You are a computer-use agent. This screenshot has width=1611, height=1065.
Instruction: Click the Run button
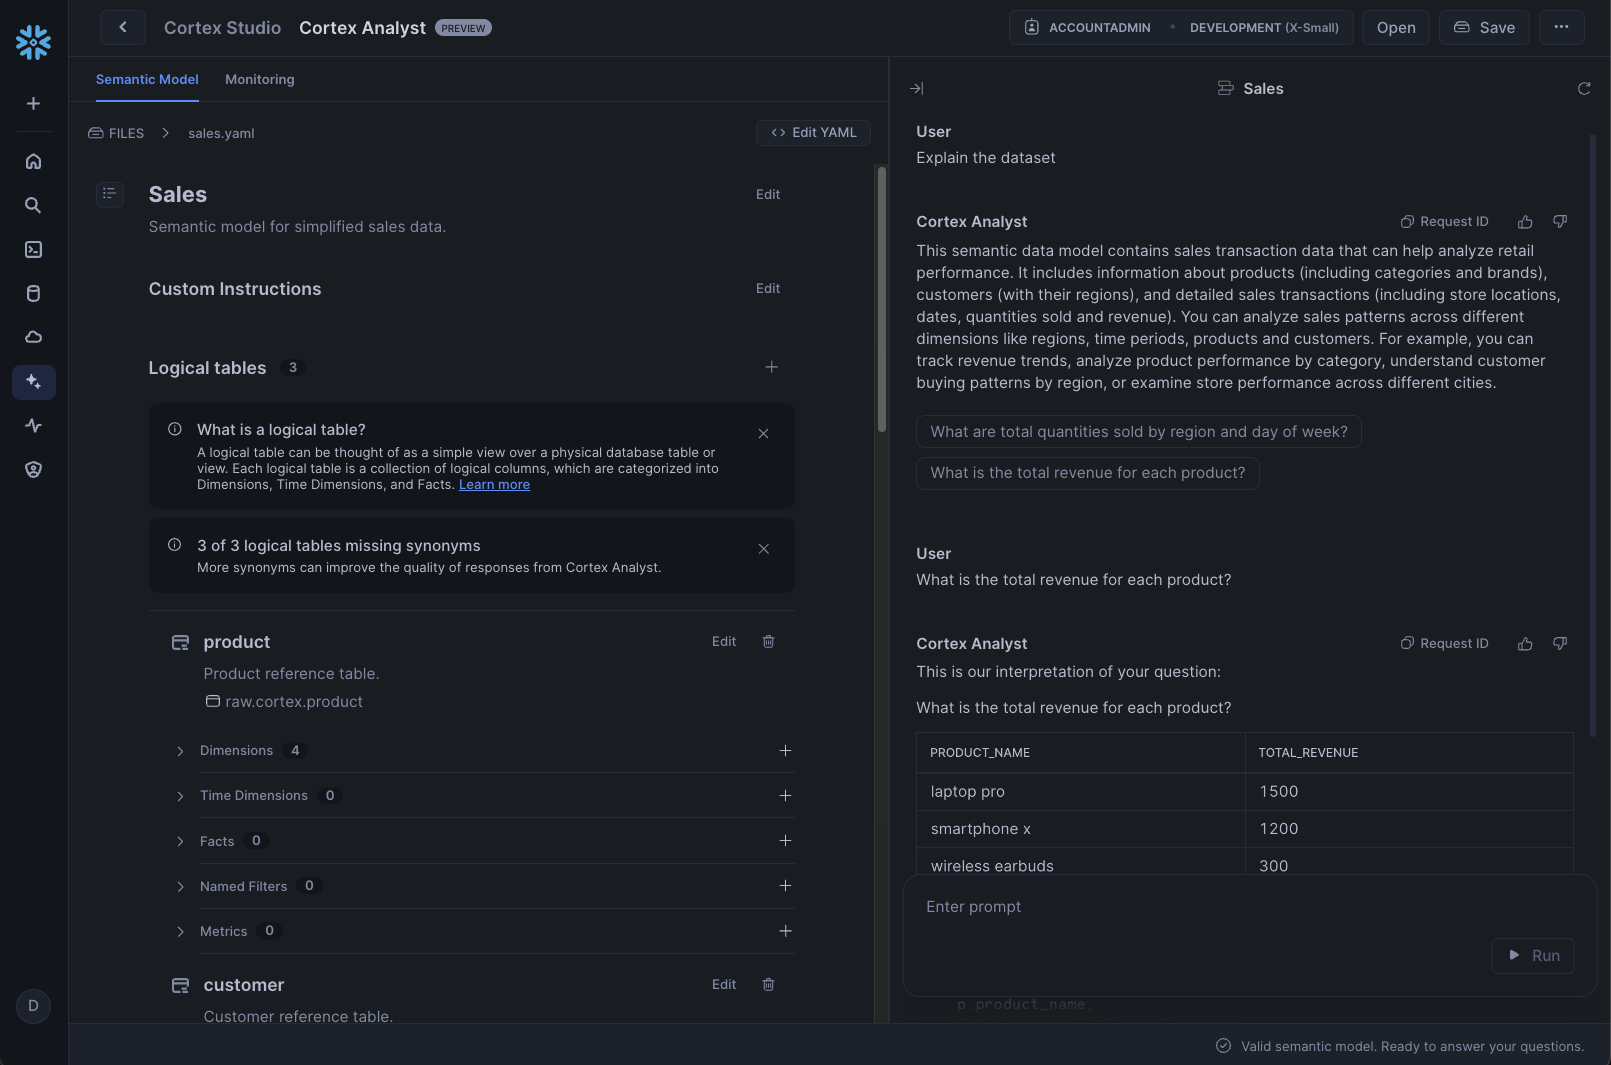click(1533, 956)
